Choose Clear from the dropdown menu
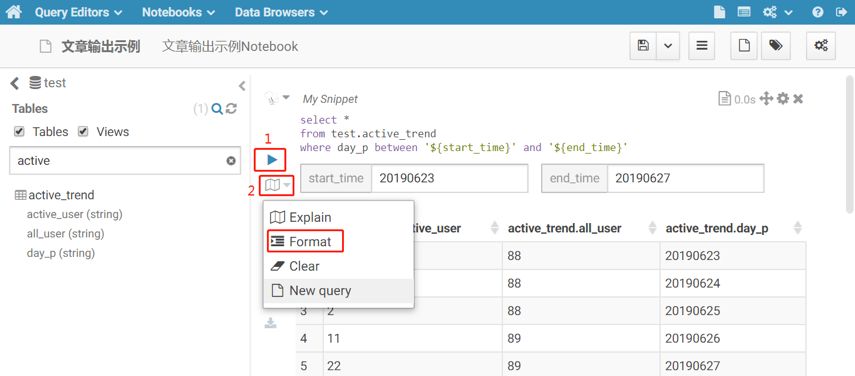This screenshot has height=376, width=855. coord(338,266)
